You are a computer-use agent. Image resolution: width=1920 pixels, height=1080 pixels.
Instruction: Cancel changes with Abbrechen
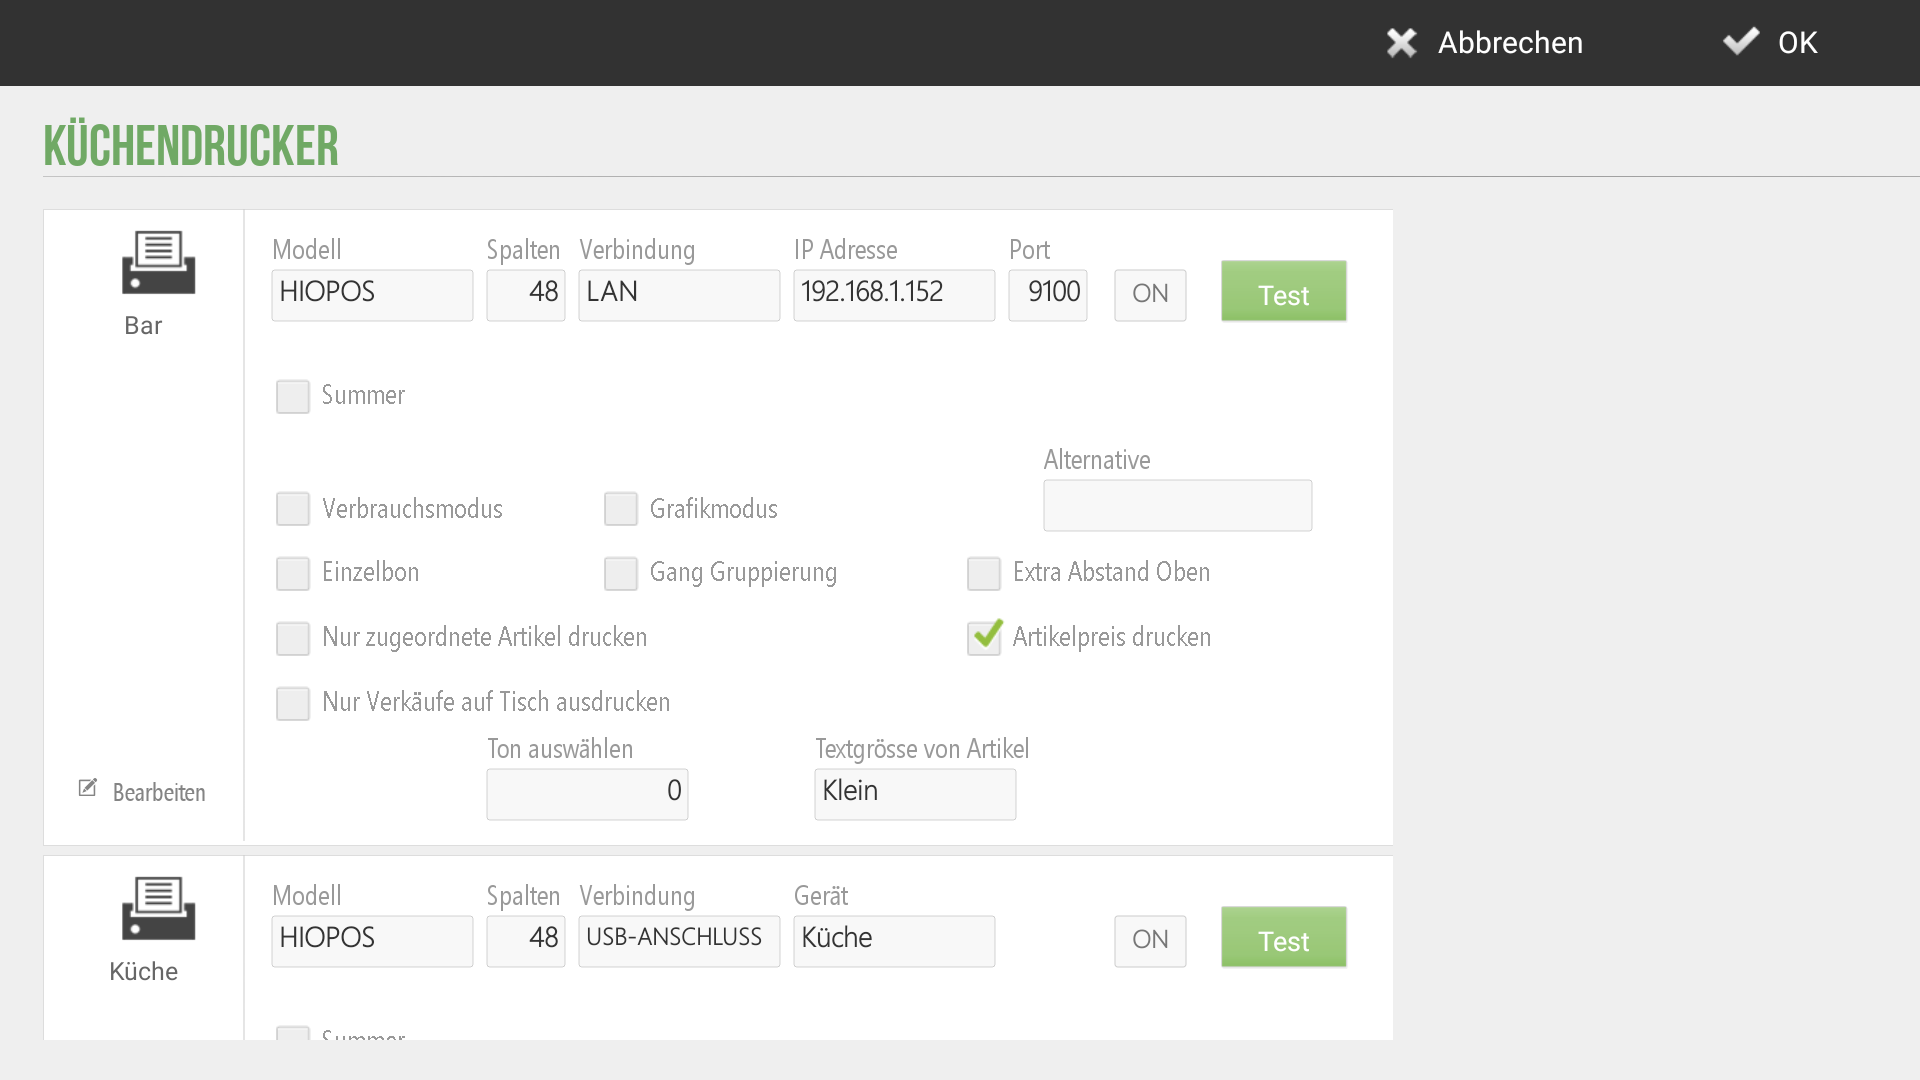coord(1485,42)
